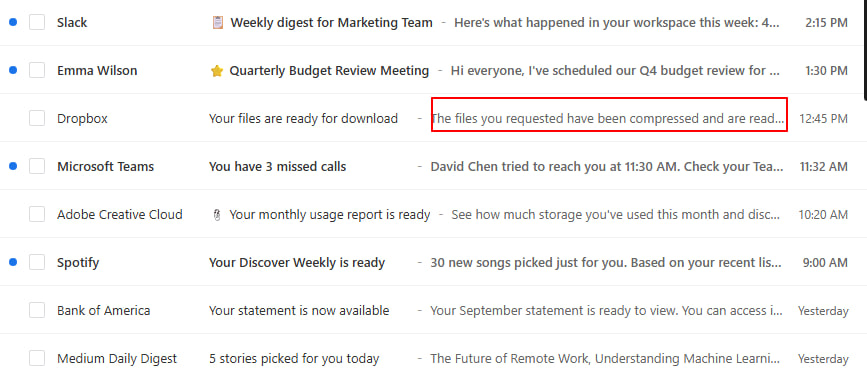Click the 2:15 PM timestamp on Slack email
Screen dimensions: 867x380
pos(826,23)
